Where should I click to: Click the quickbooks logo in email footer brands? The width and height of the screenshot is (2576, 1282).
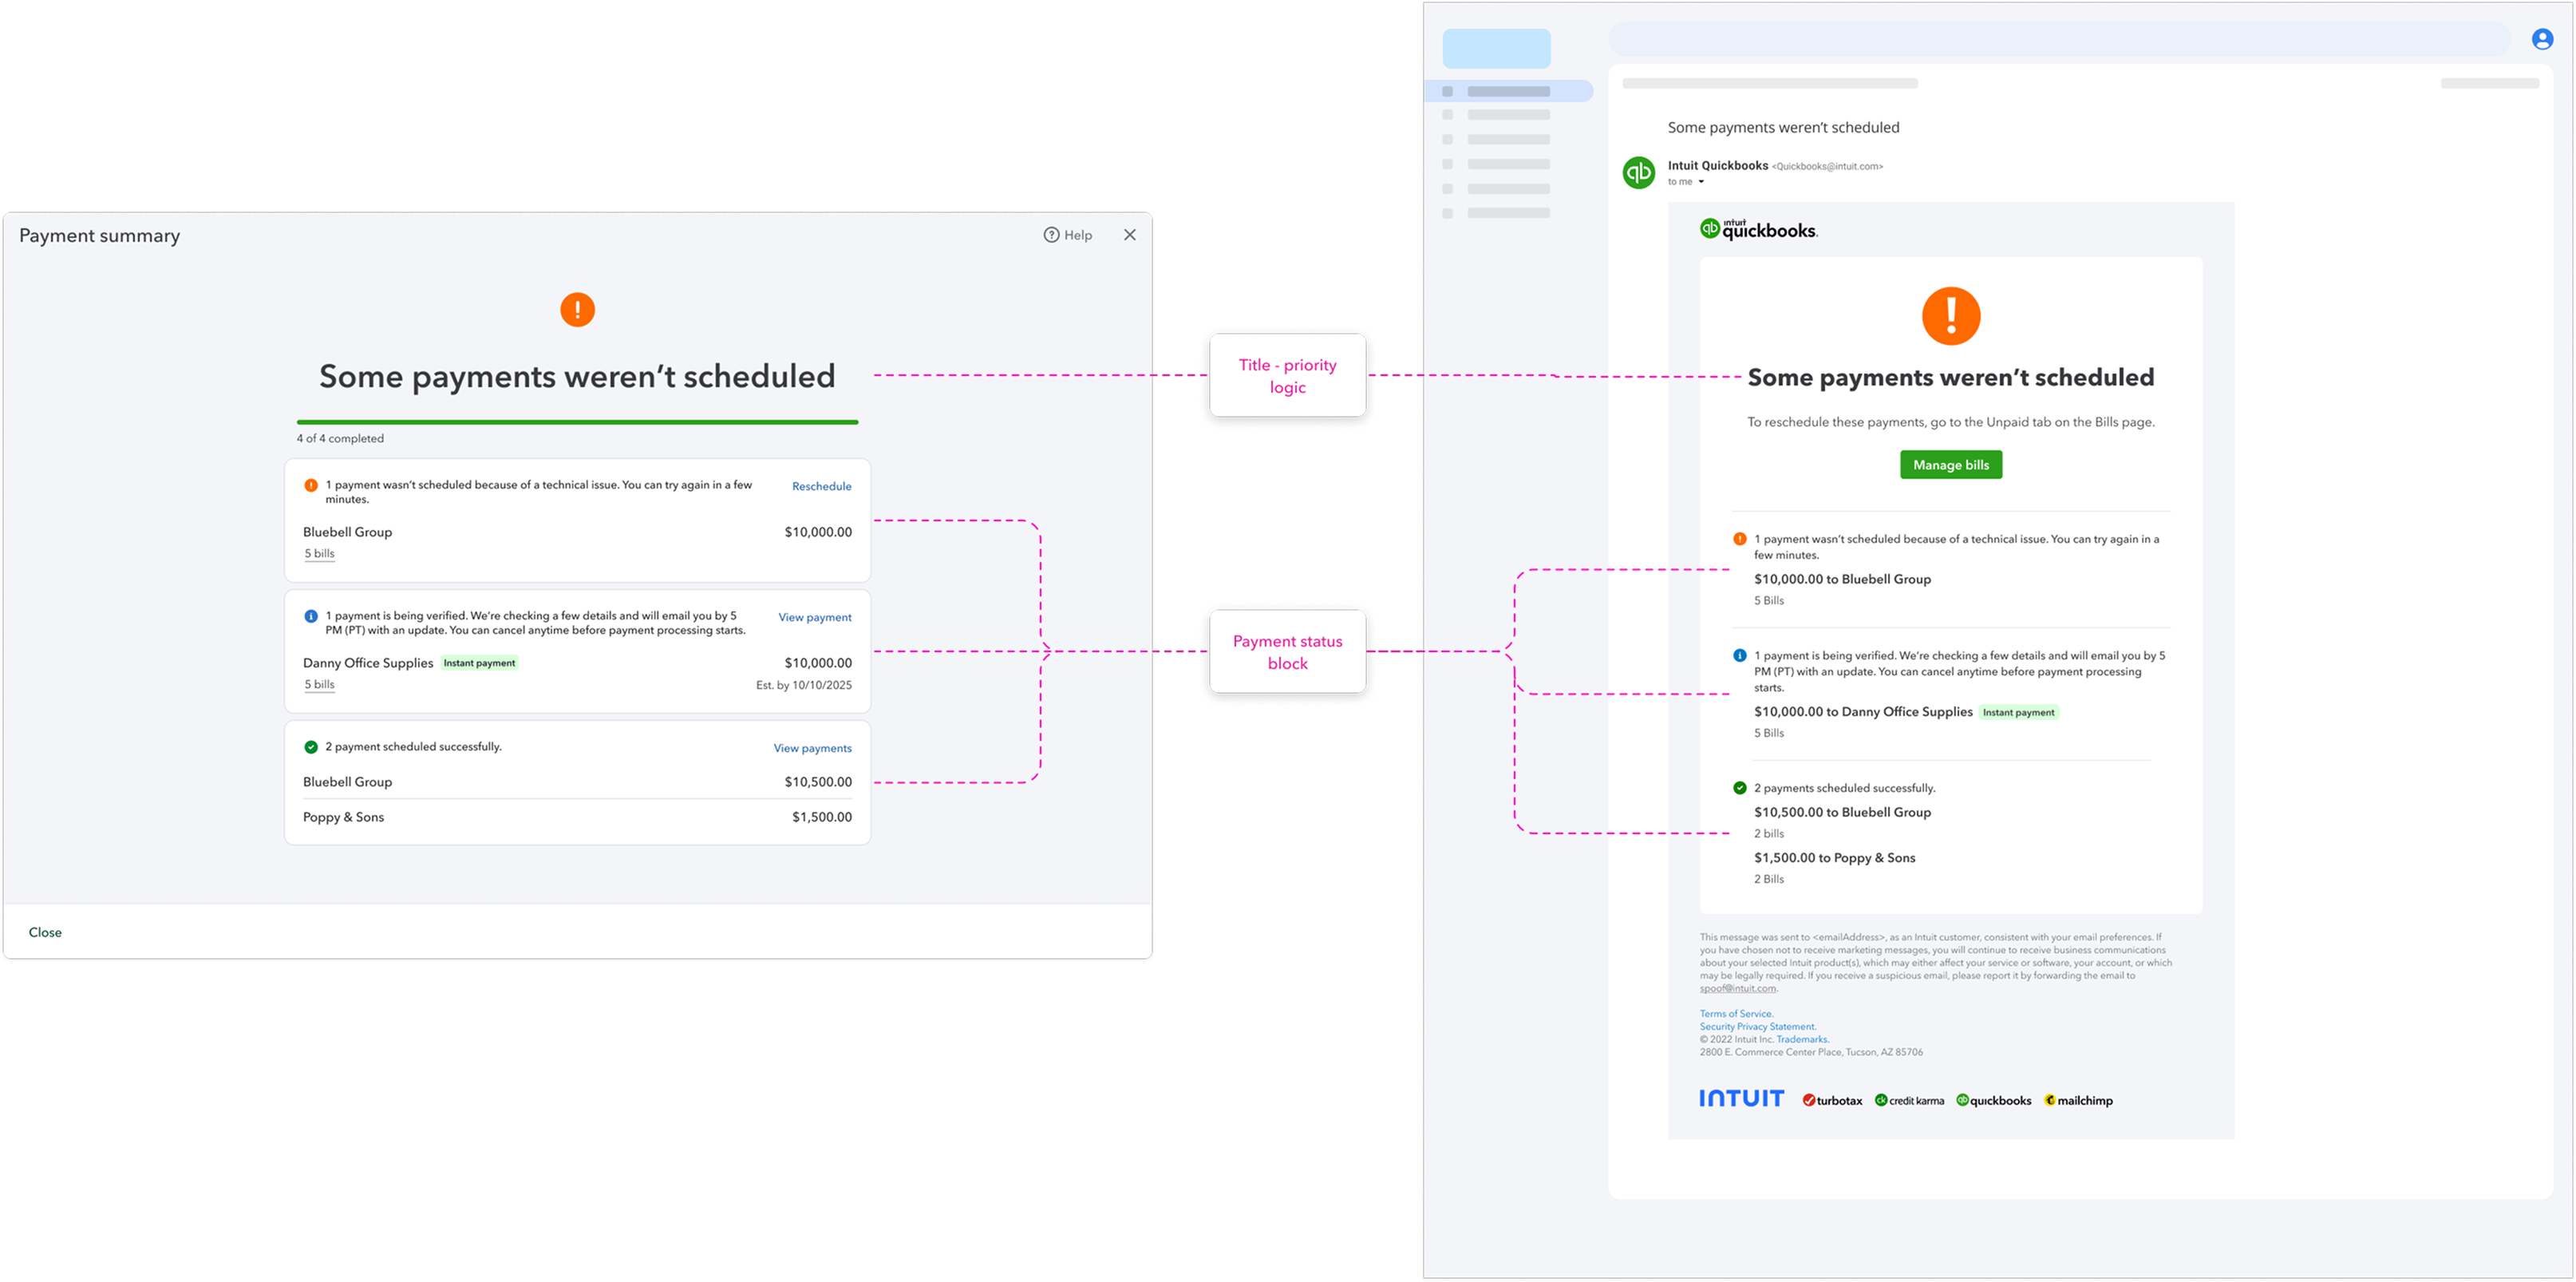pyautogui.click(x=1993, y=1101)
